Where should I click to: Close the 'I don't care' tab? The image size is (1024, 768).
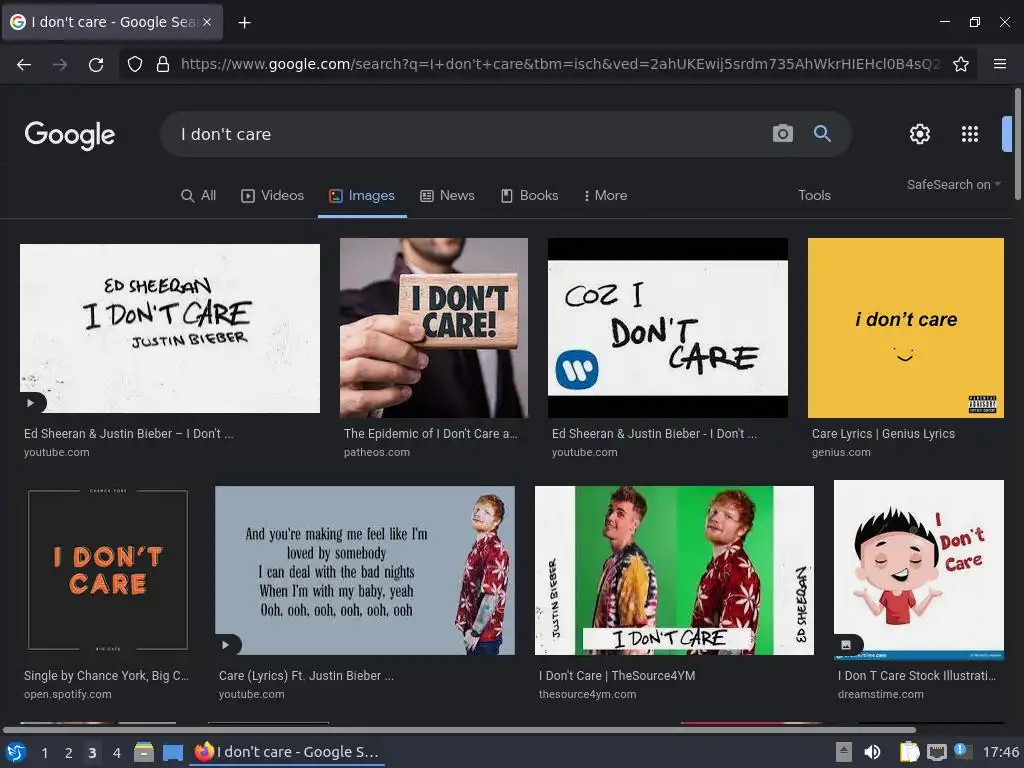click(x=207, y=22)
